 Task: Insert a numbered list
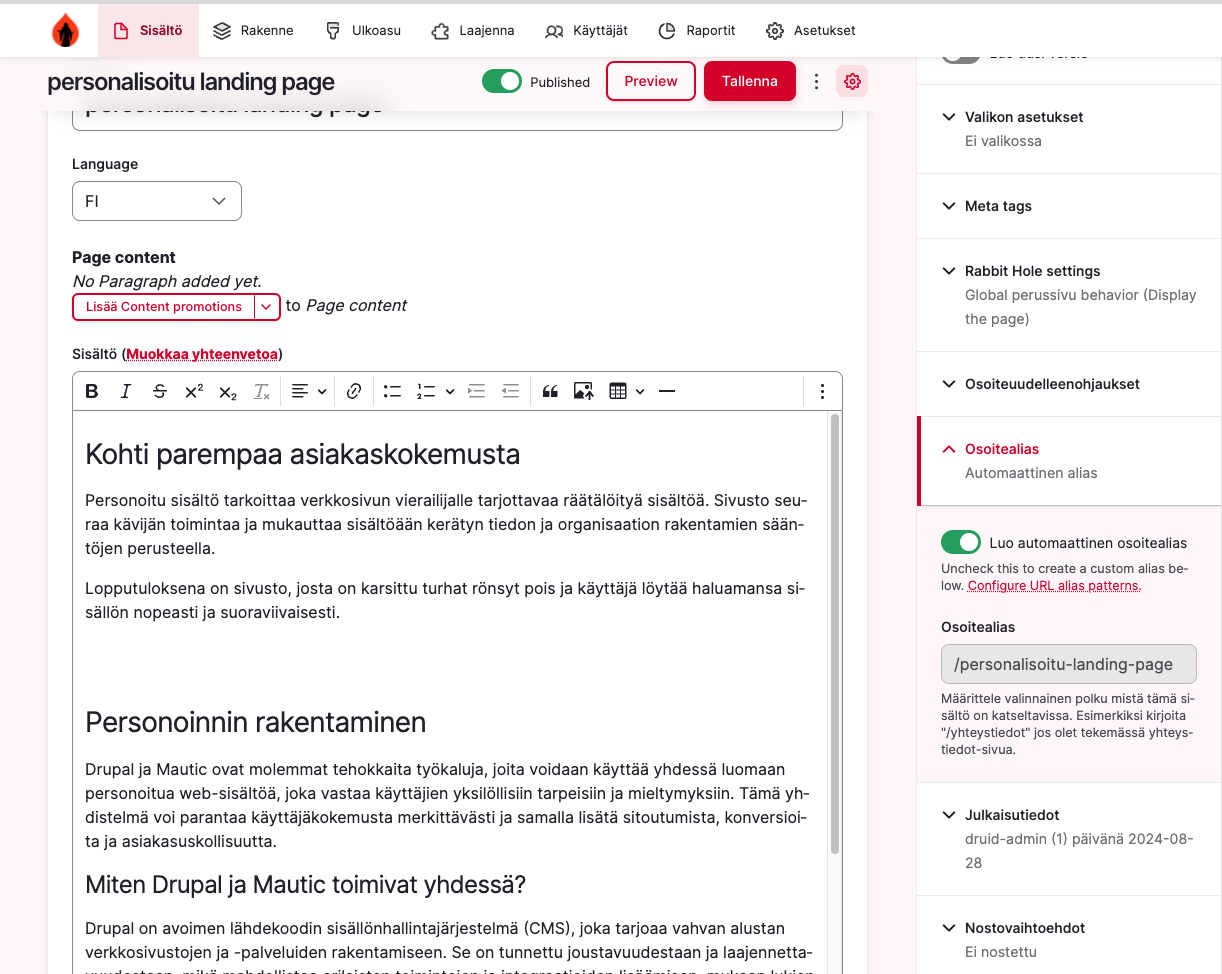coord(427,391)
